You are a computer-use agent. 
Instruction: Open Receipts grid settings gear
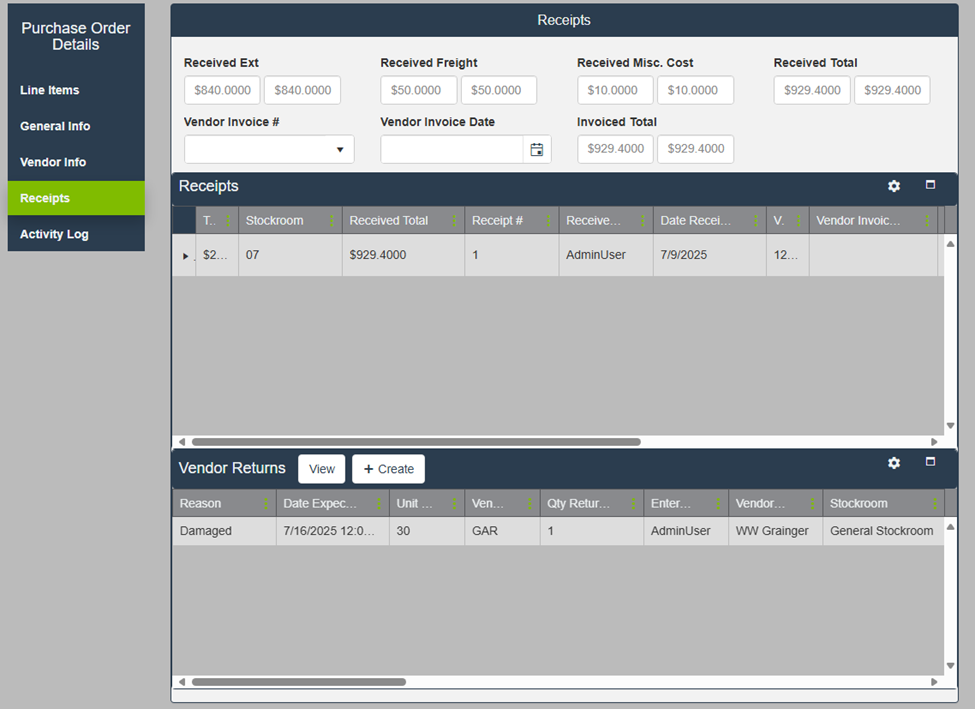(894, 186)
